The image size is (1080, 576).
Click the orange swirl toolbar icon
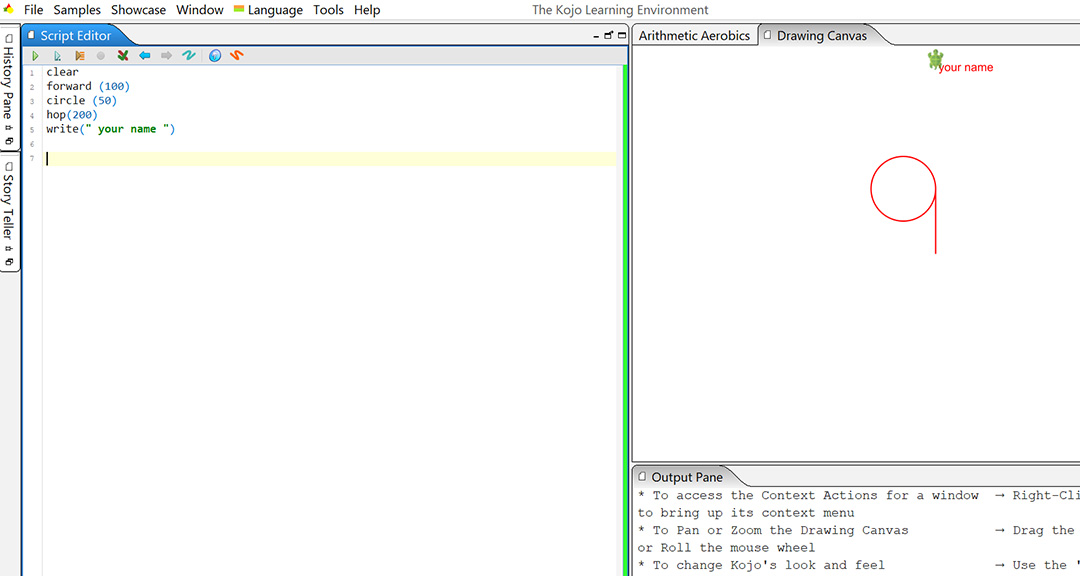[237, 56]
